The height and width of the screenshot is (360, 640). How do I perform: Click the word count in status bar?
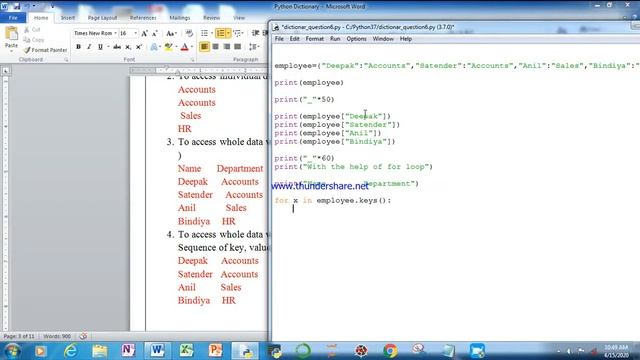point(57,336)
